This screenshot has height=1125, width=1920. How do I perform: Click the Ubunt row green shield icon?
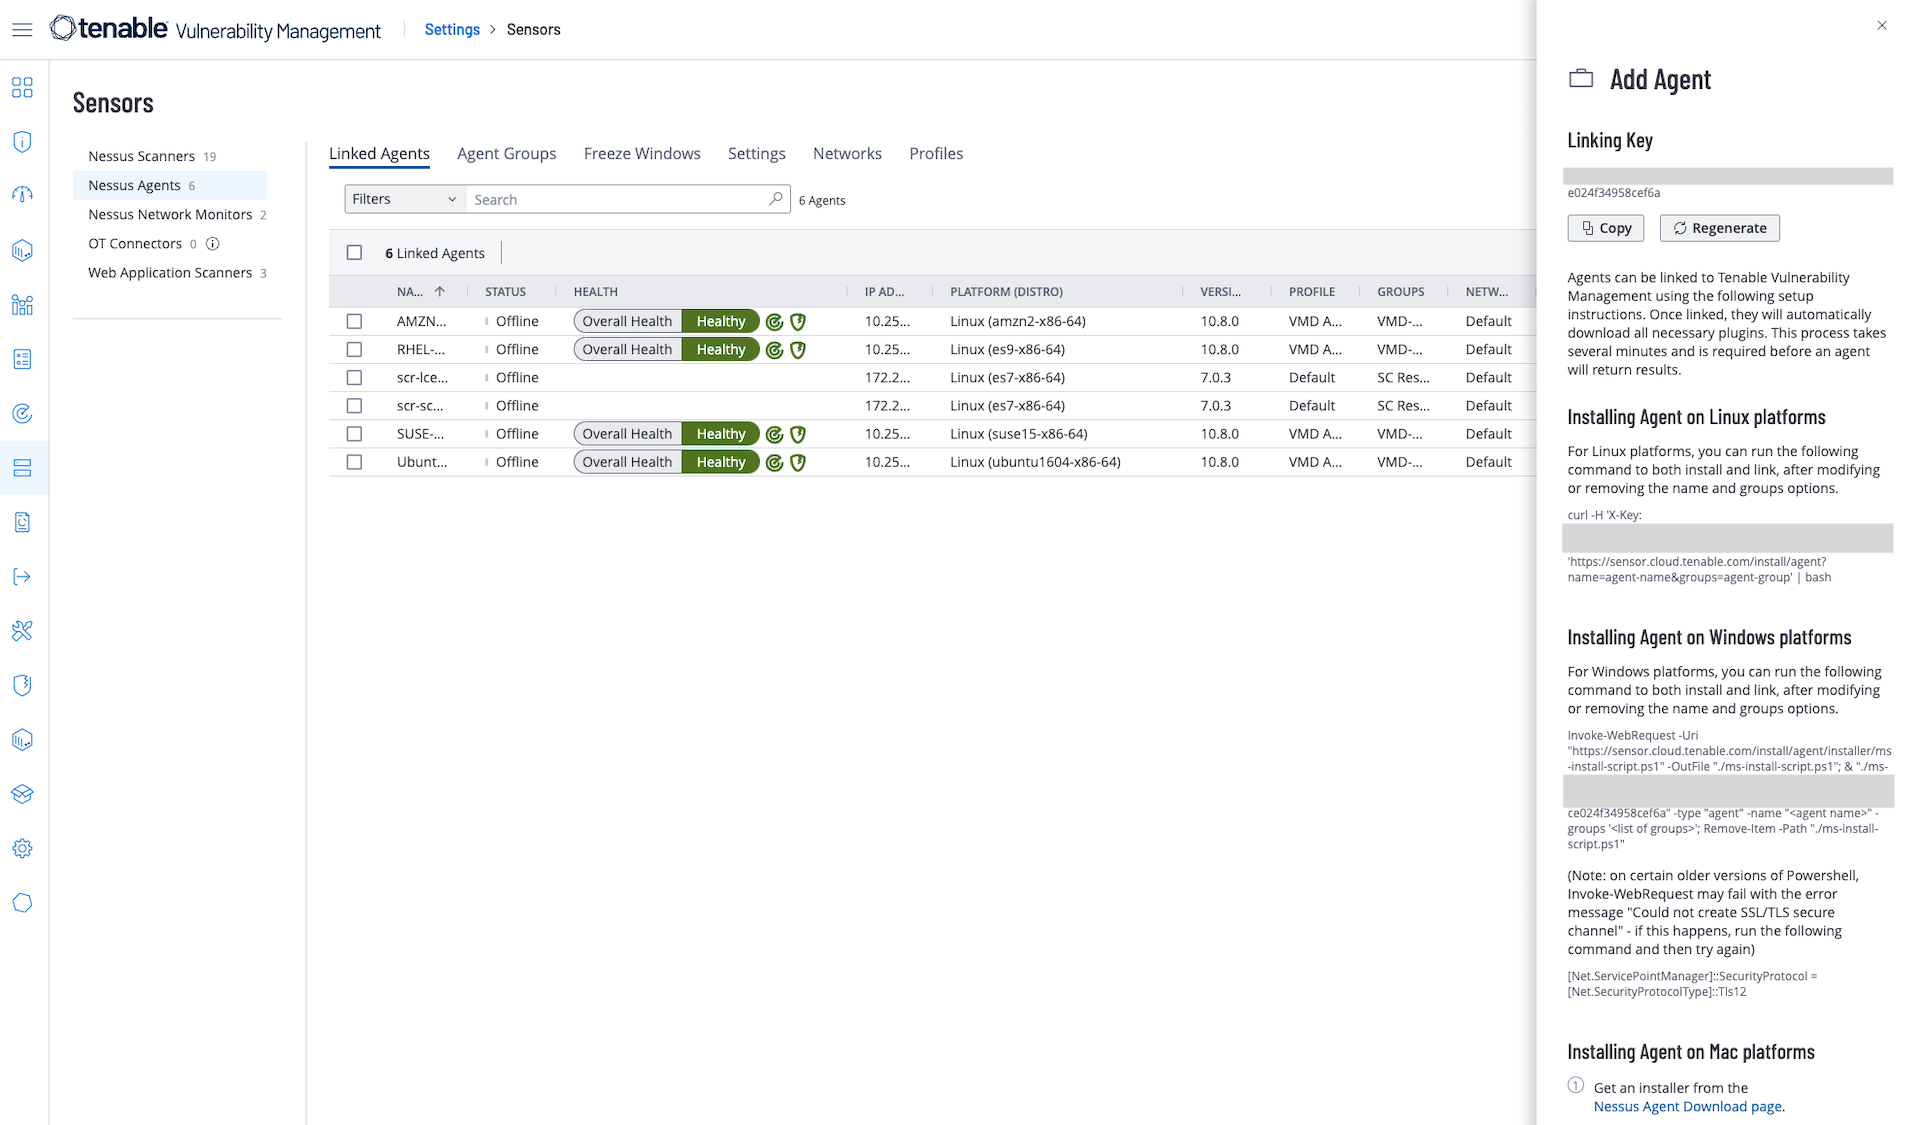(x=798, y=462)
